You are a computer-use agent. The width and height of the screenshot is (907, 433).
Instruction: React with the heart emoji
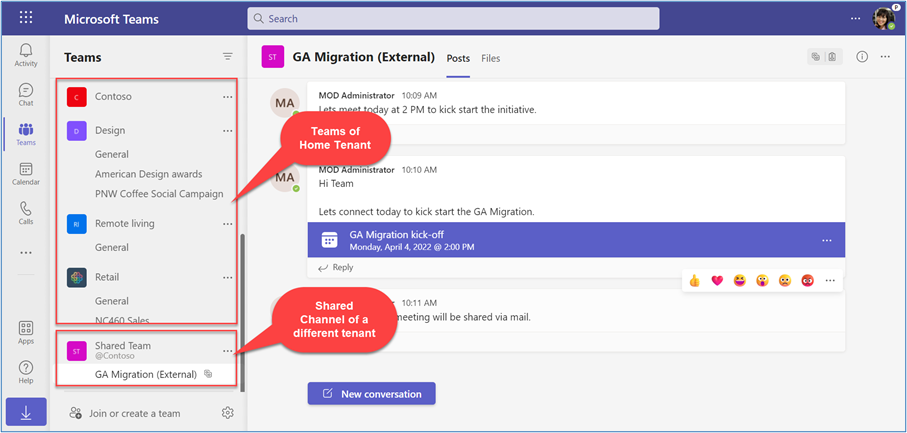pyautogui.click(x=717, y=281)
